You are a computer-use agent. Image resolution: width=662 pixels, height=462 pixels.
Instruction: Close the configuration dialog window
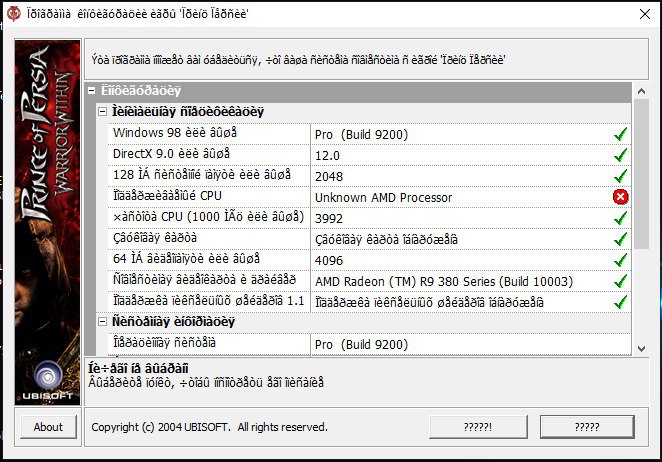645,14
